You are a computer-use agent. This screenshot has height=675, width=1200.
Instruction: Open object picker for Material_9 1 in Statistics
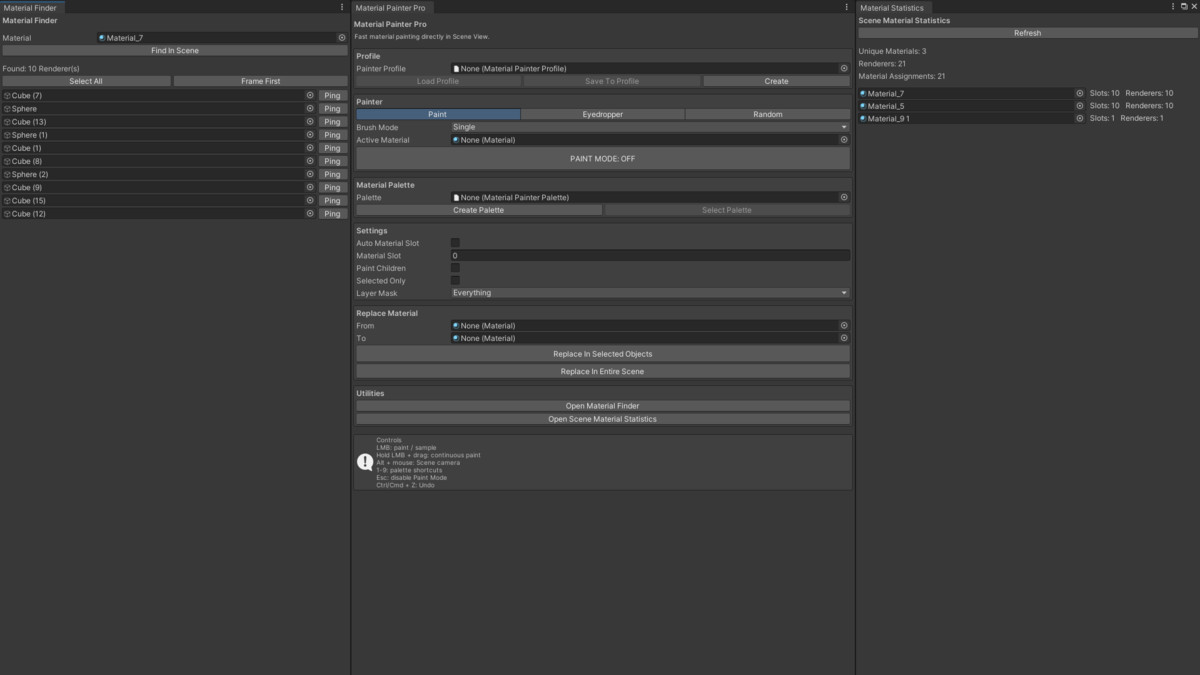coord(1080,118)
